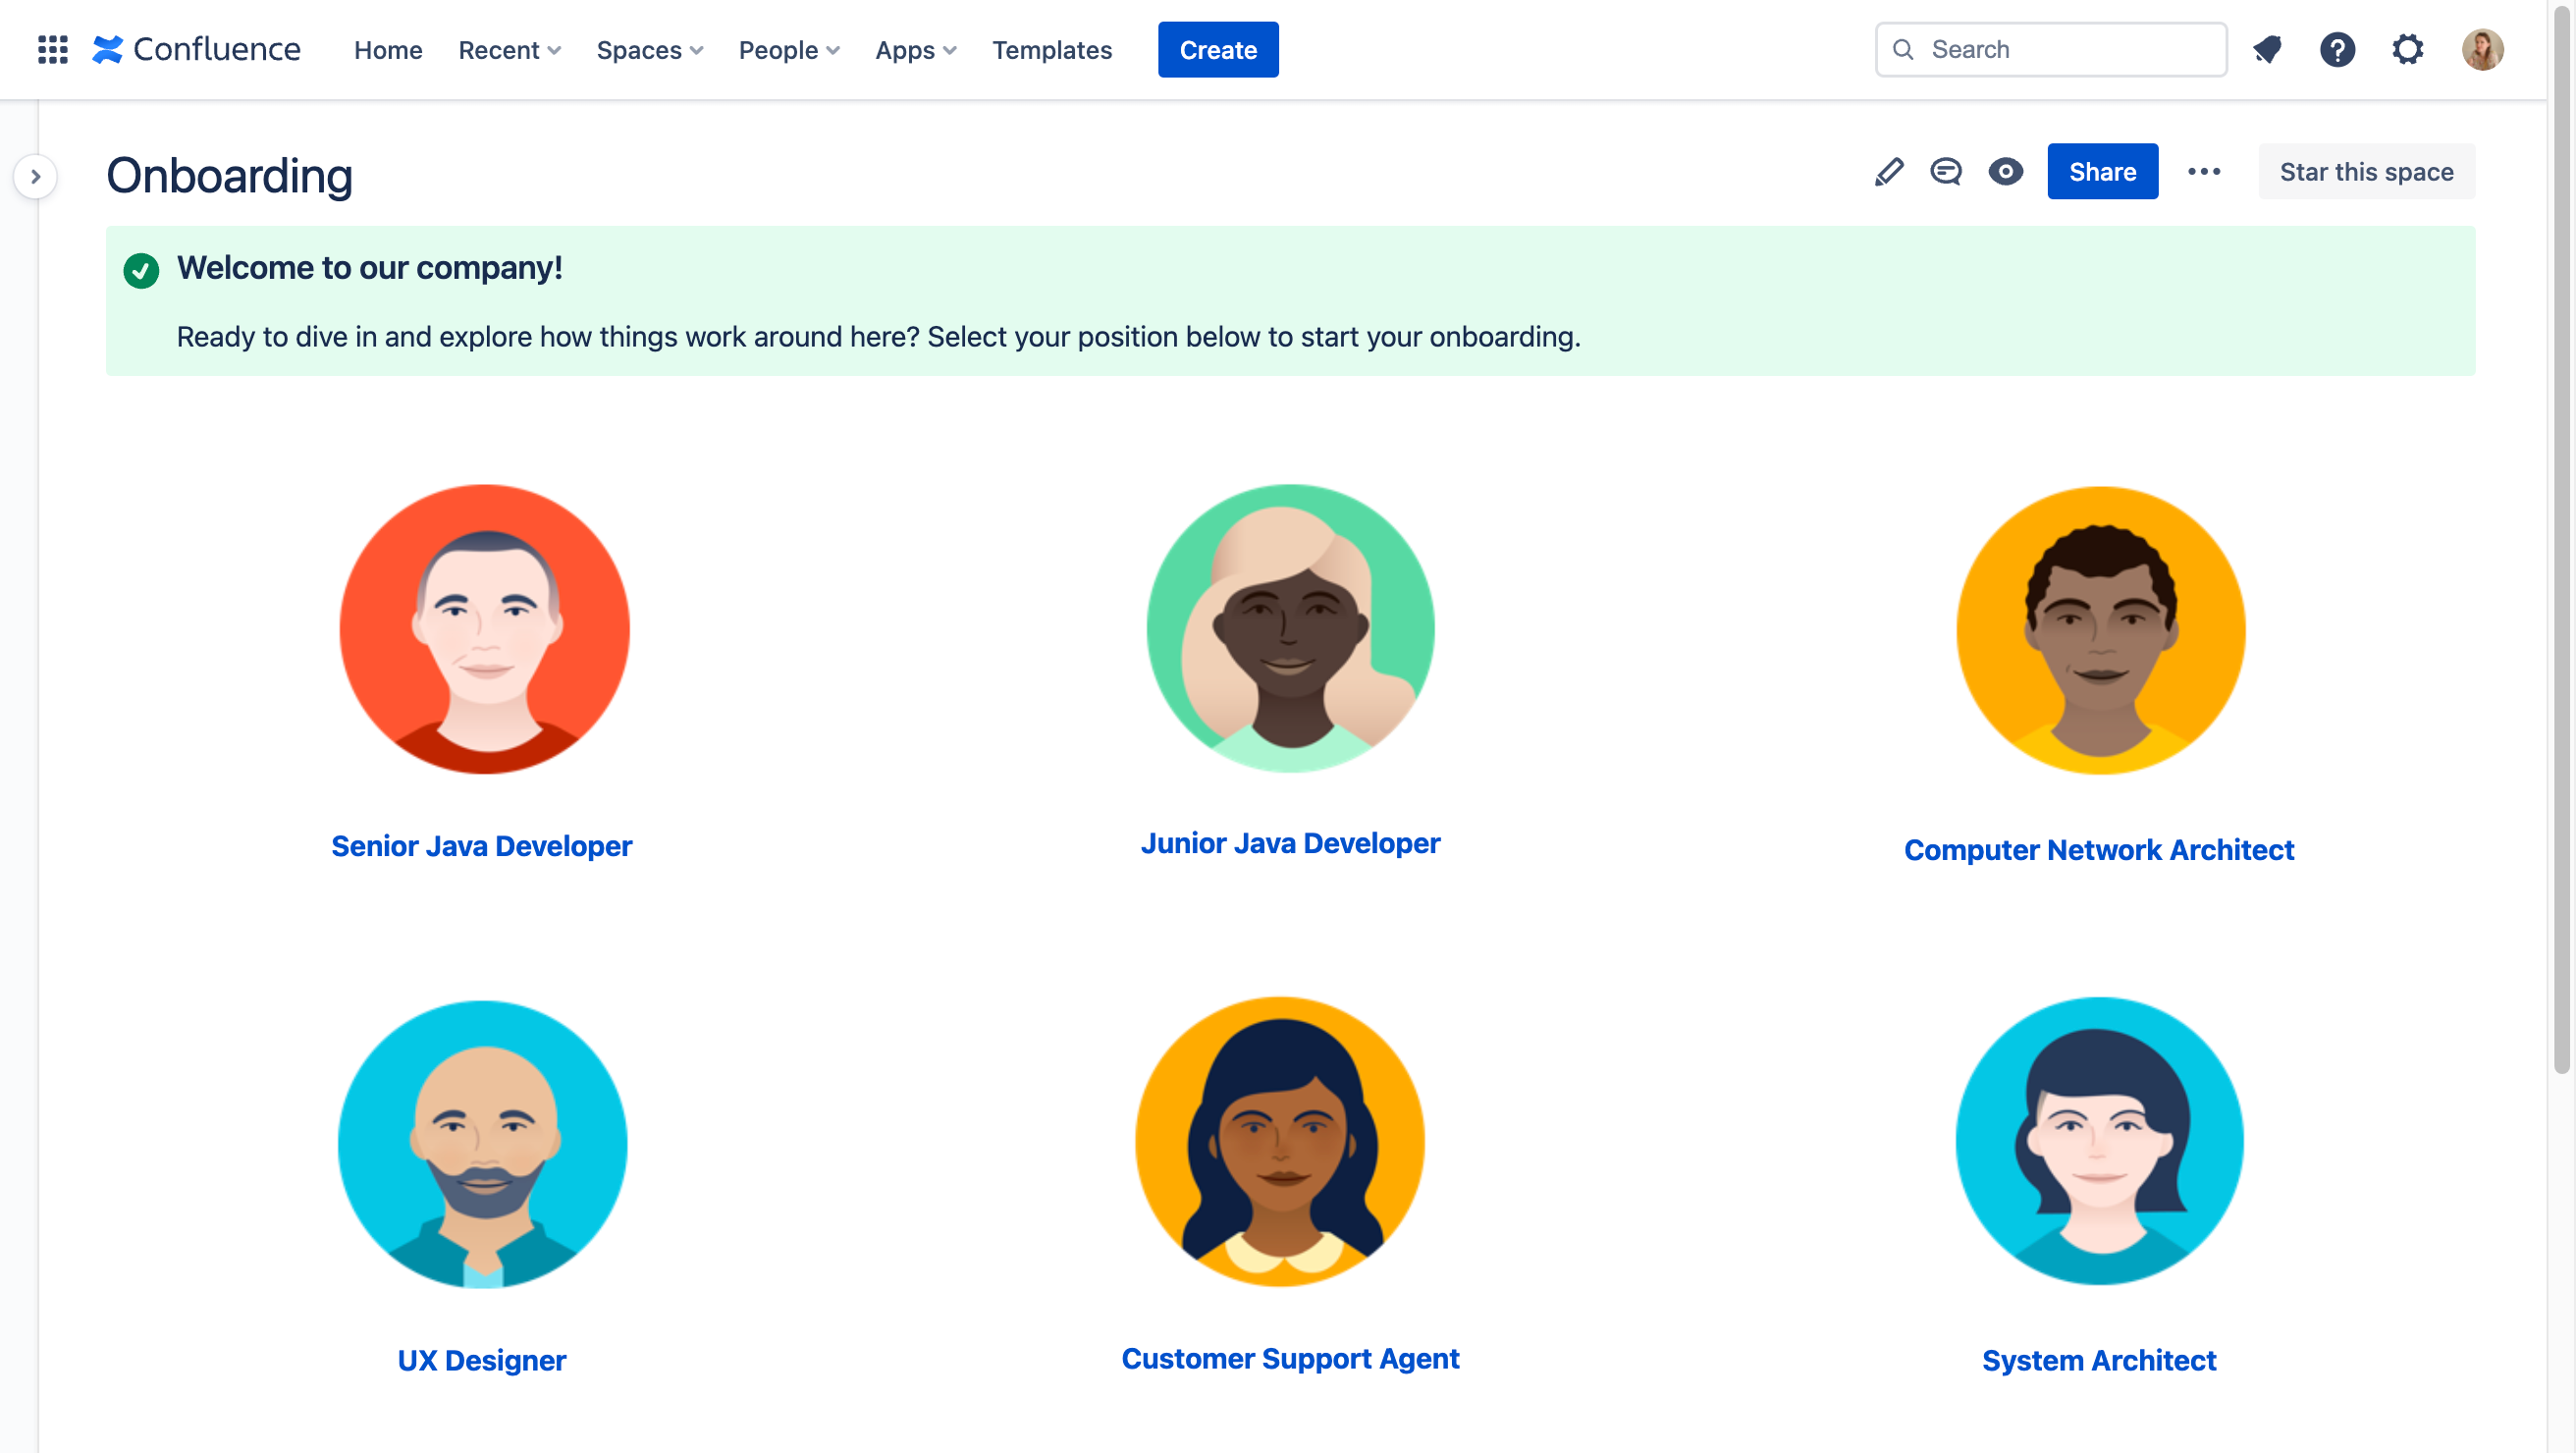Image resolution: width=2576 pixels, height=1453 pixels.
Task: Click the settings gear icon
Action: (2408, 48)
